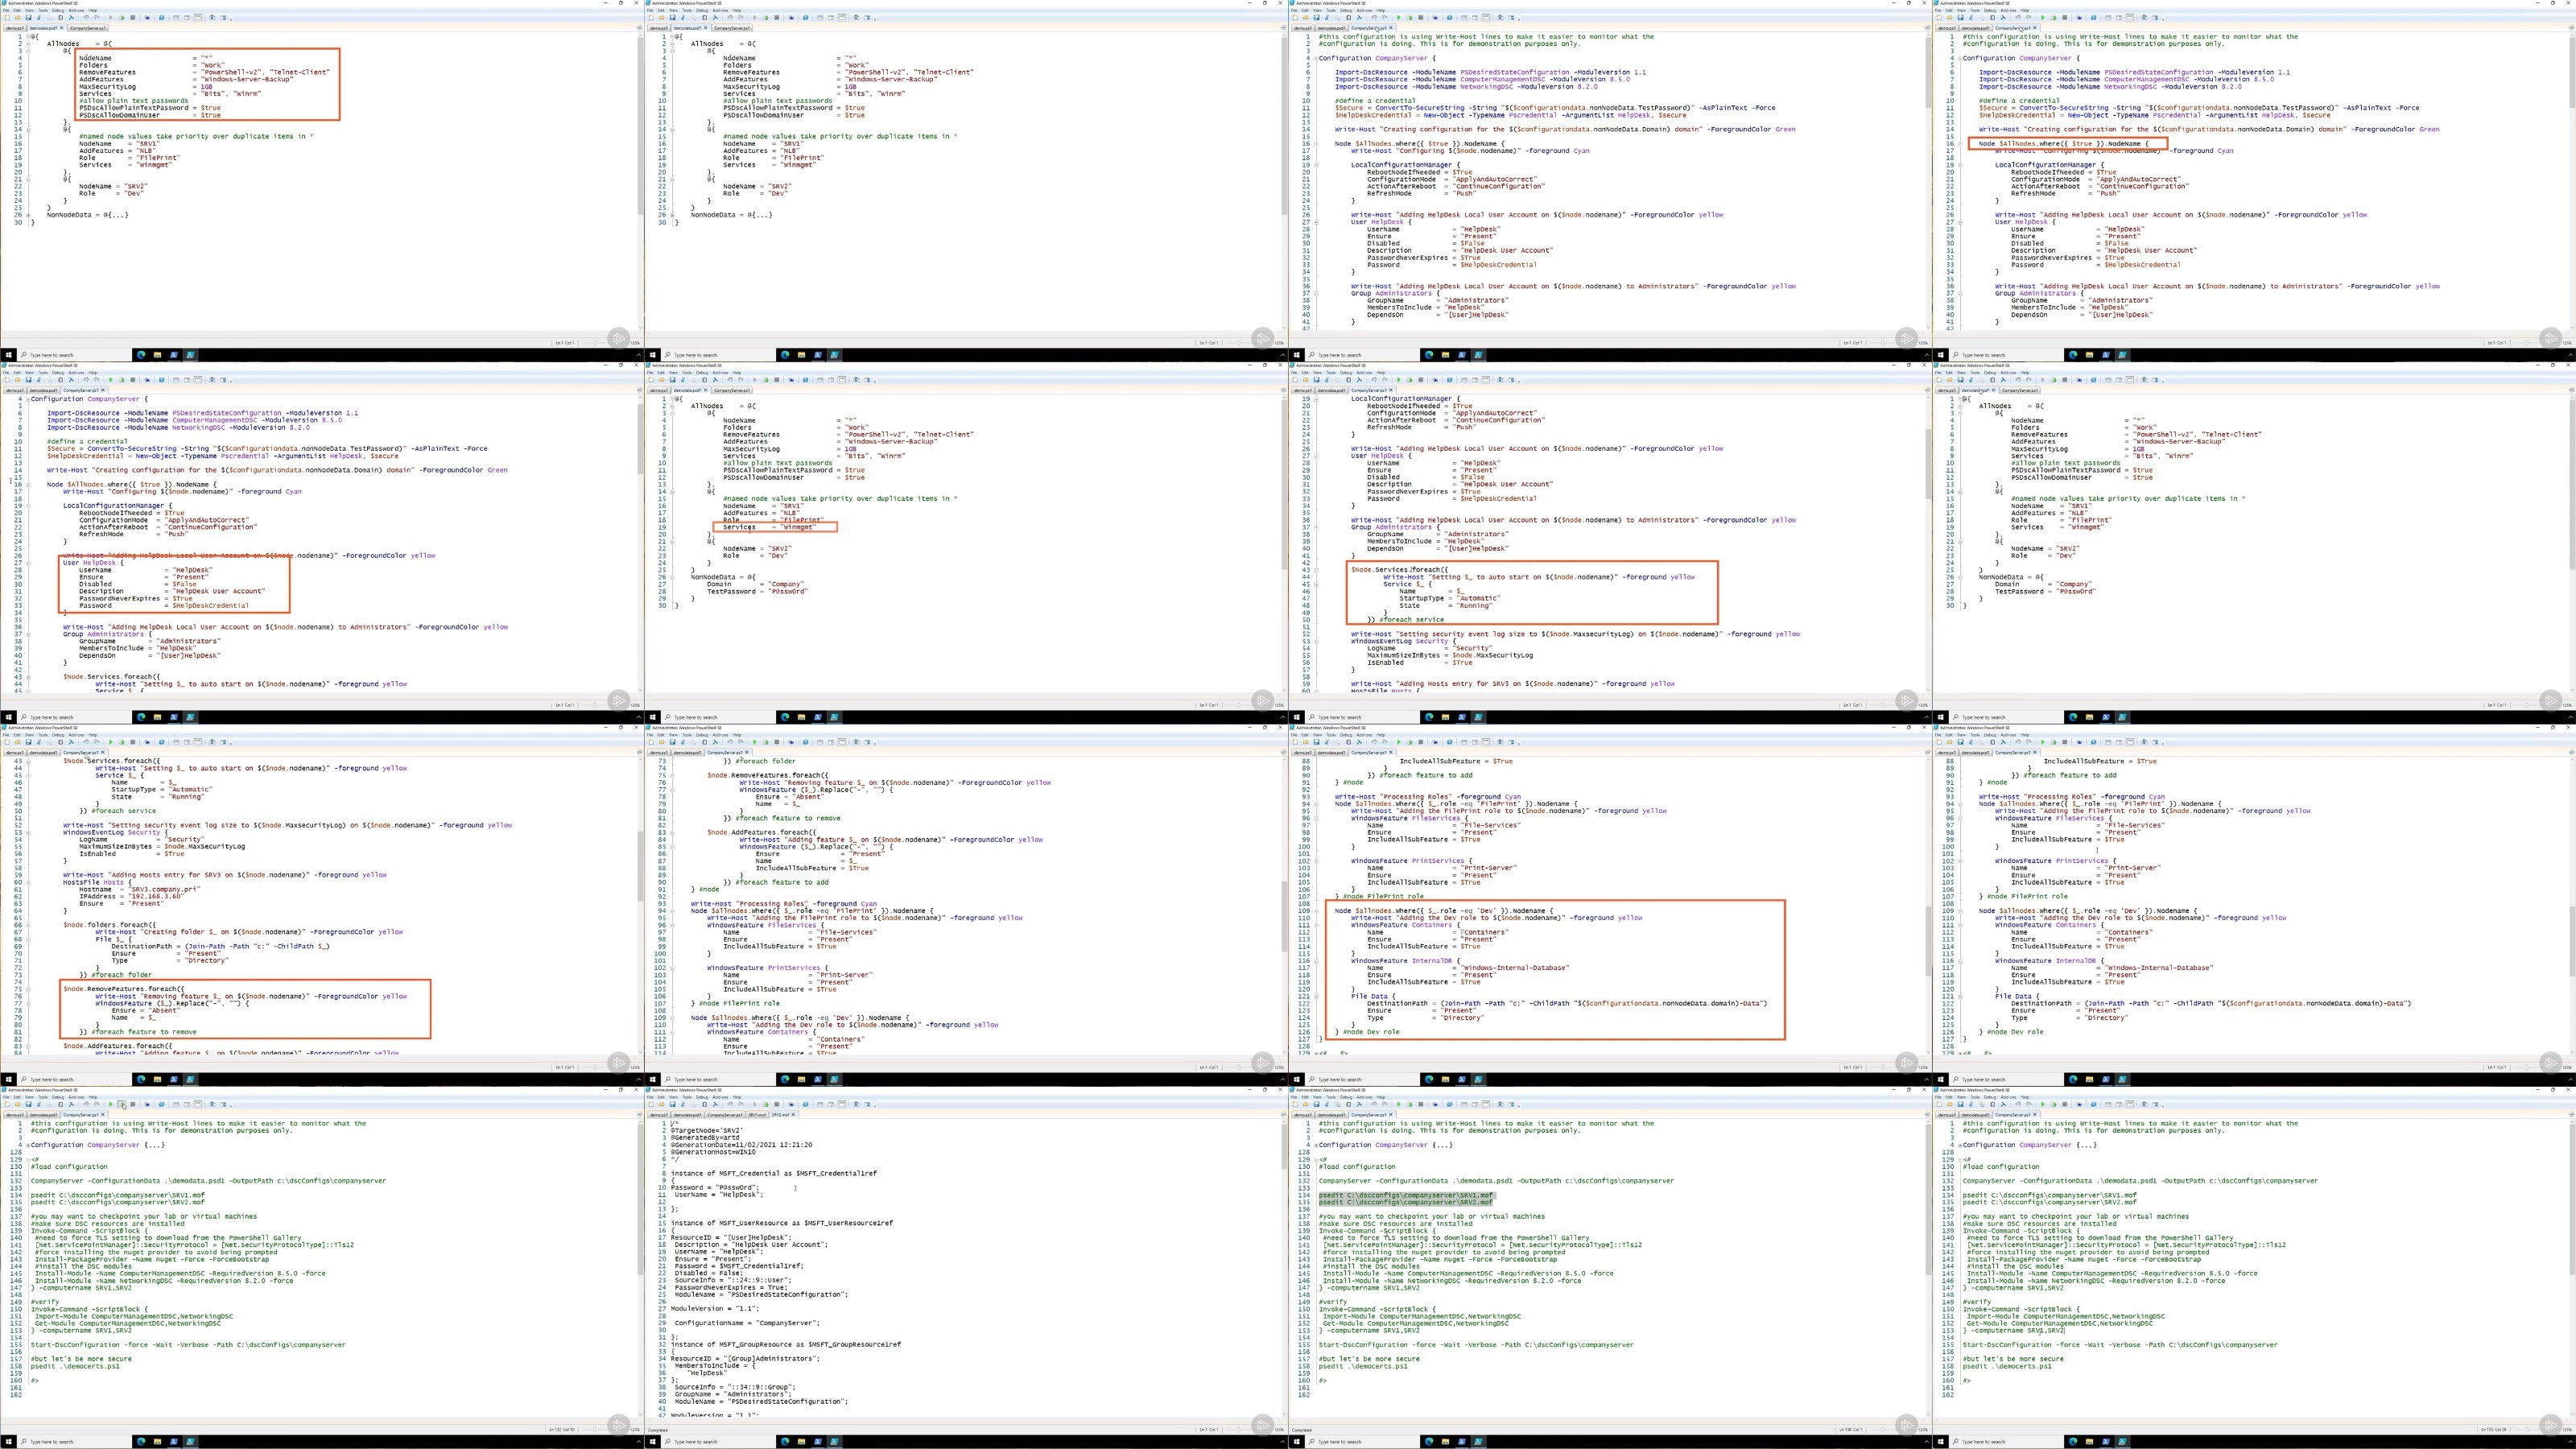Click IPAddress = "192.168.3.60" line

coord(131,896)
